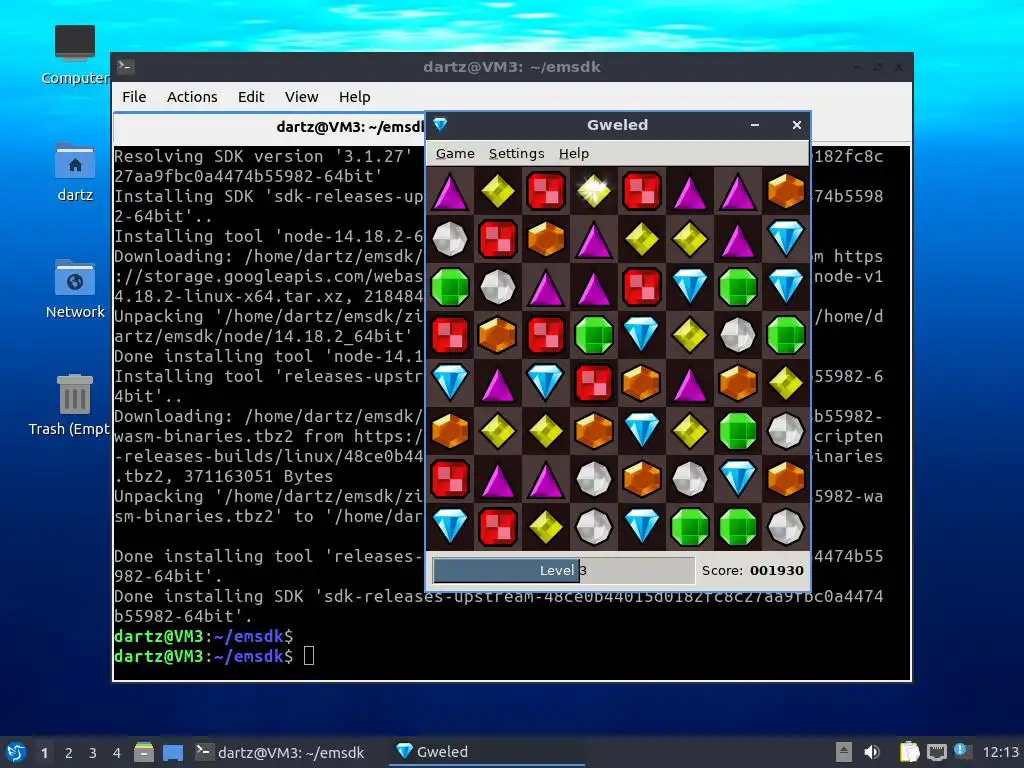Open the clipboard manager tray icon
This screenshot has height=768, width=1024.
909,752
